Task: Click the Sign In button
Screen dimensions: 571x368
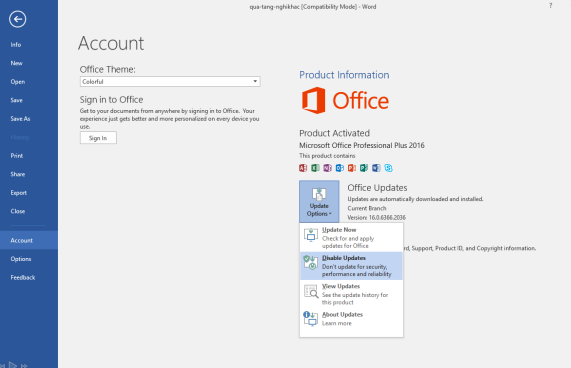Action: click(x=98, y=138)
